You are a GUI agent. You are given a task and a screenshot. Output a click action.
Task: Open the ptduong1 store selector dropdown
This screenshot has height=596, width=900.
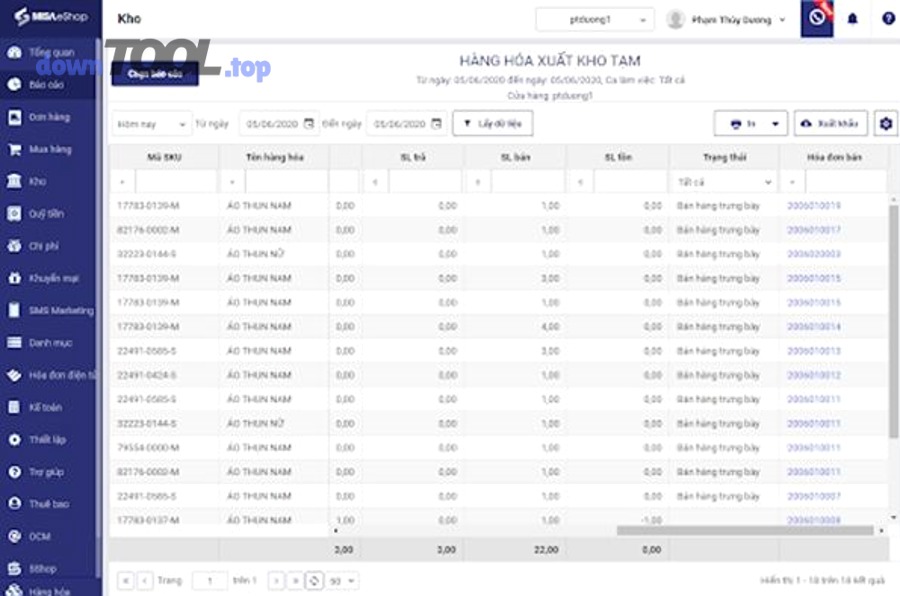(x=594, y=19)
